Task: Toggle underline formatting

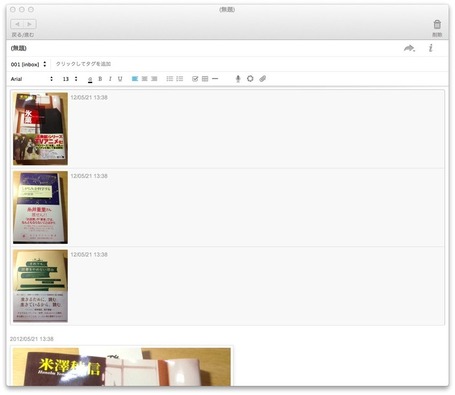Action: [x=120, y=79]
